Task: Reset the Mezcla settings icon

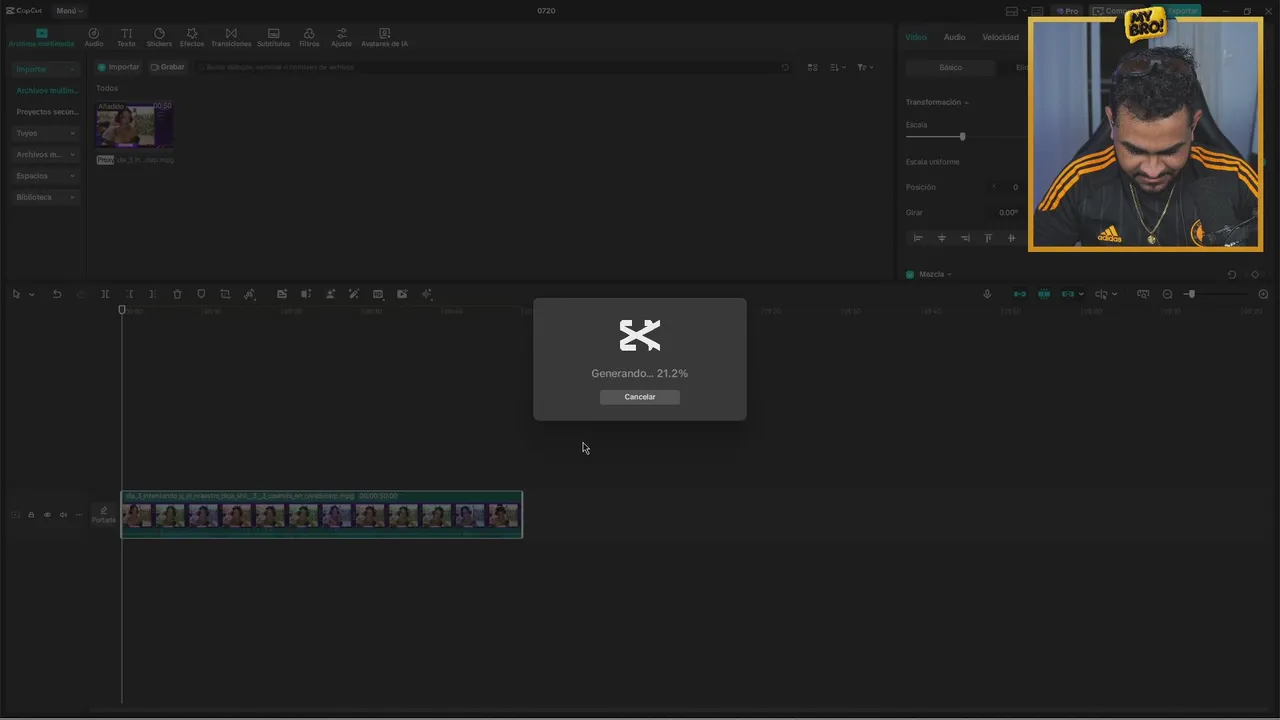Action: coord(1232,274)
